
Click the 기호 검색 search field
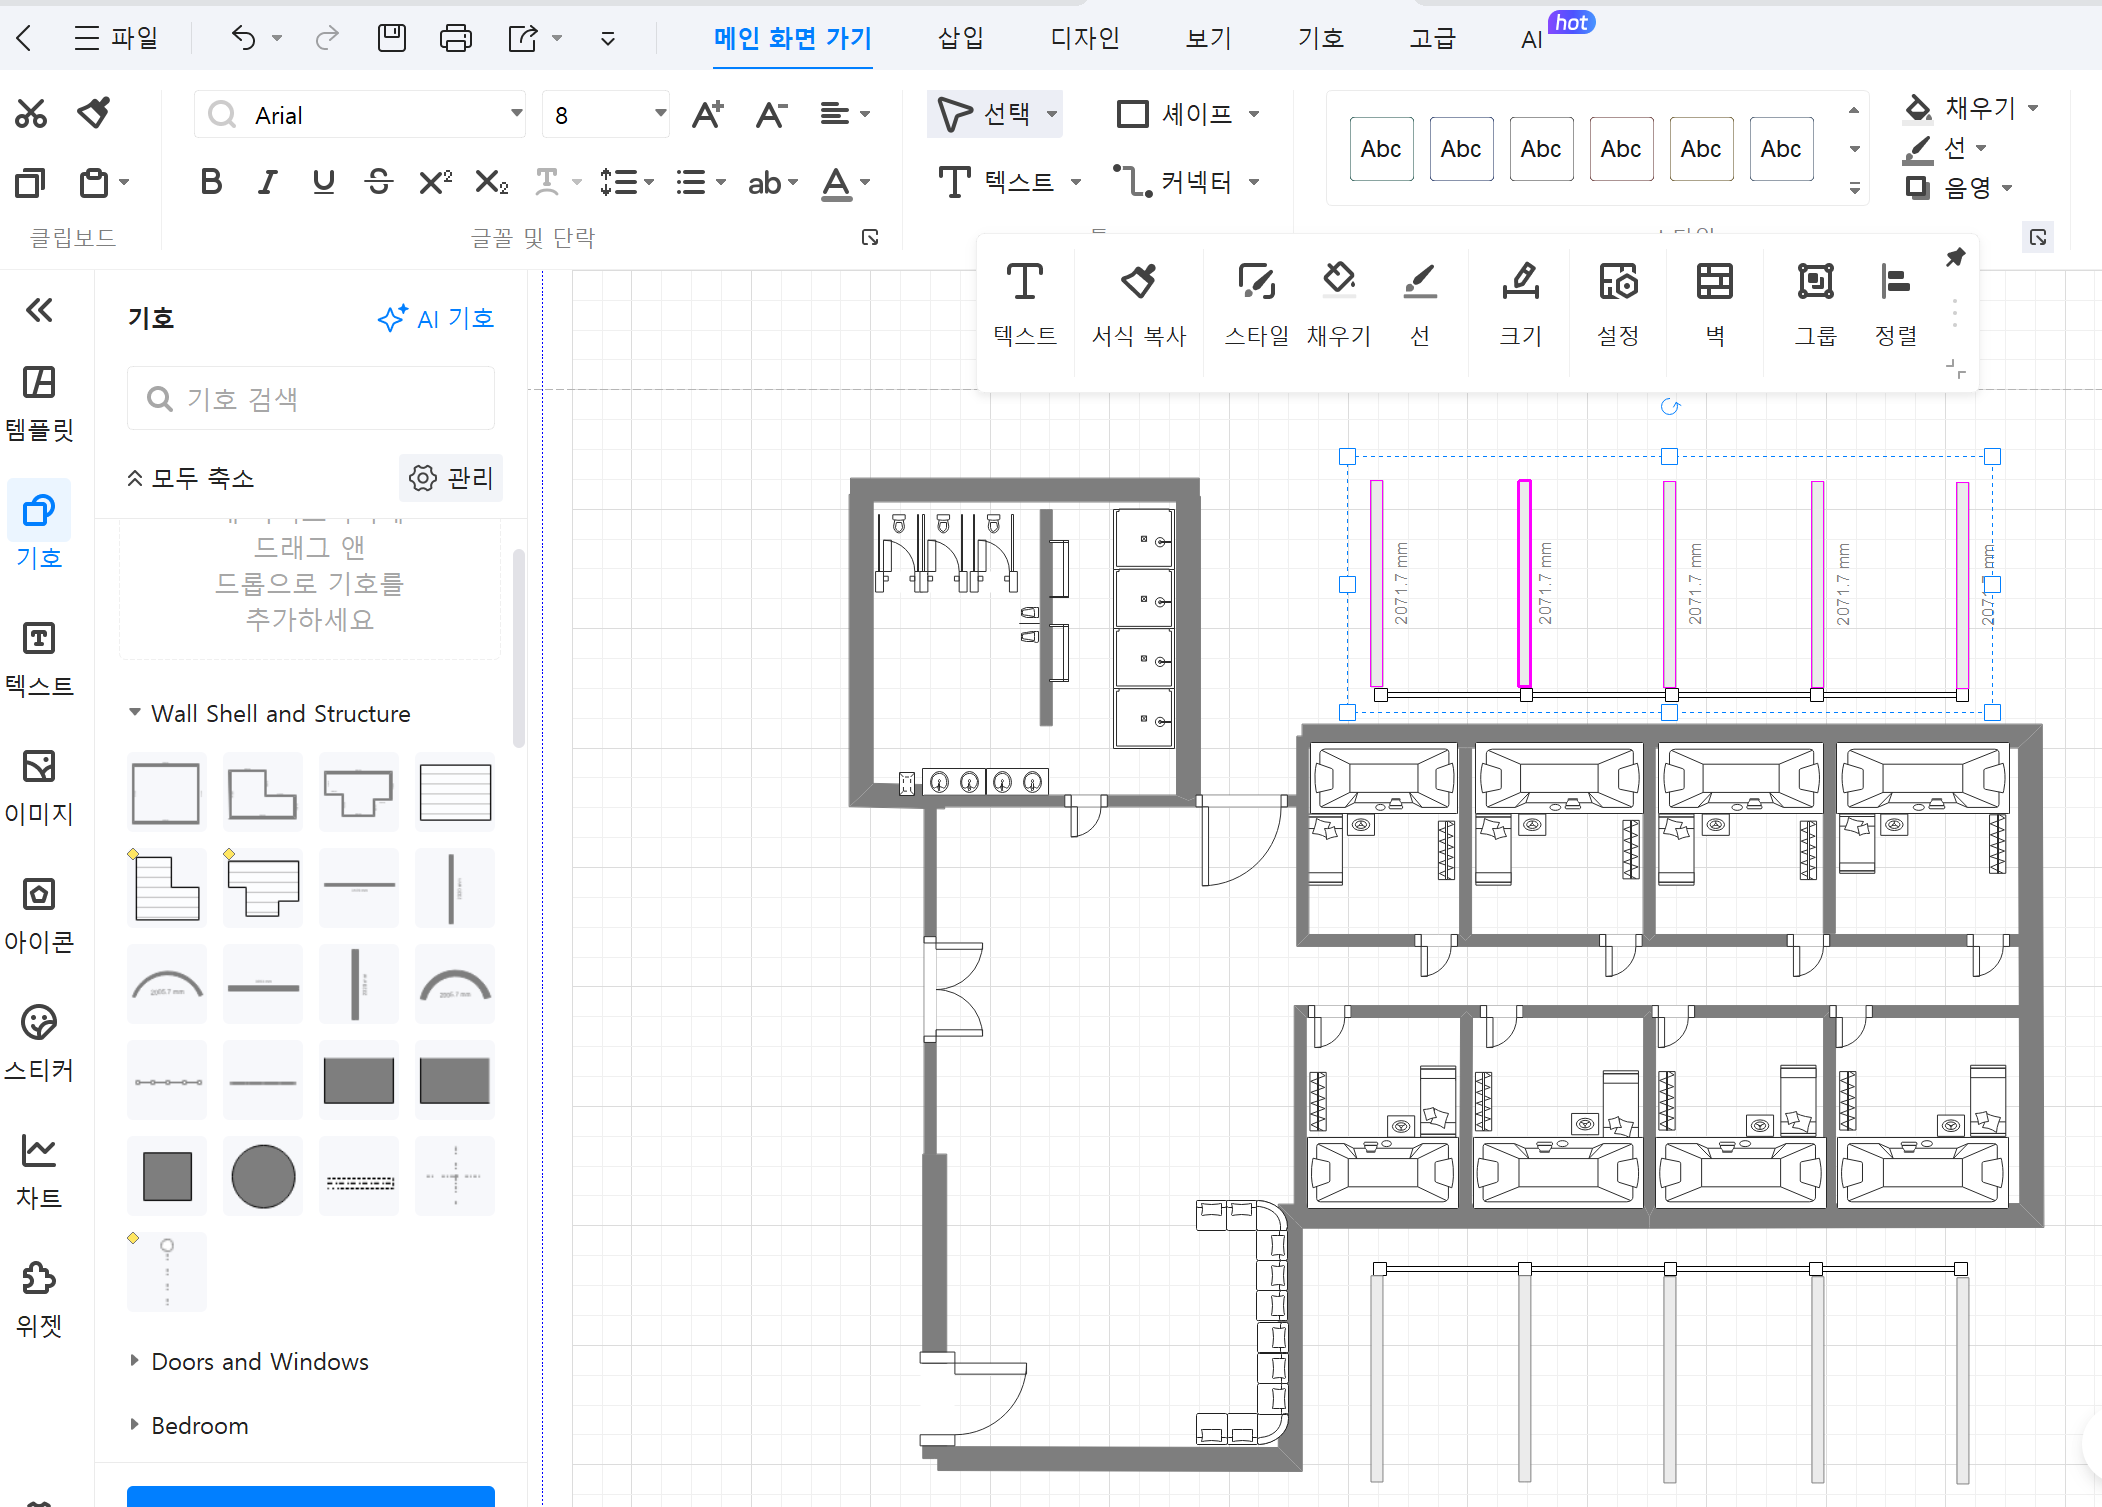310,399
